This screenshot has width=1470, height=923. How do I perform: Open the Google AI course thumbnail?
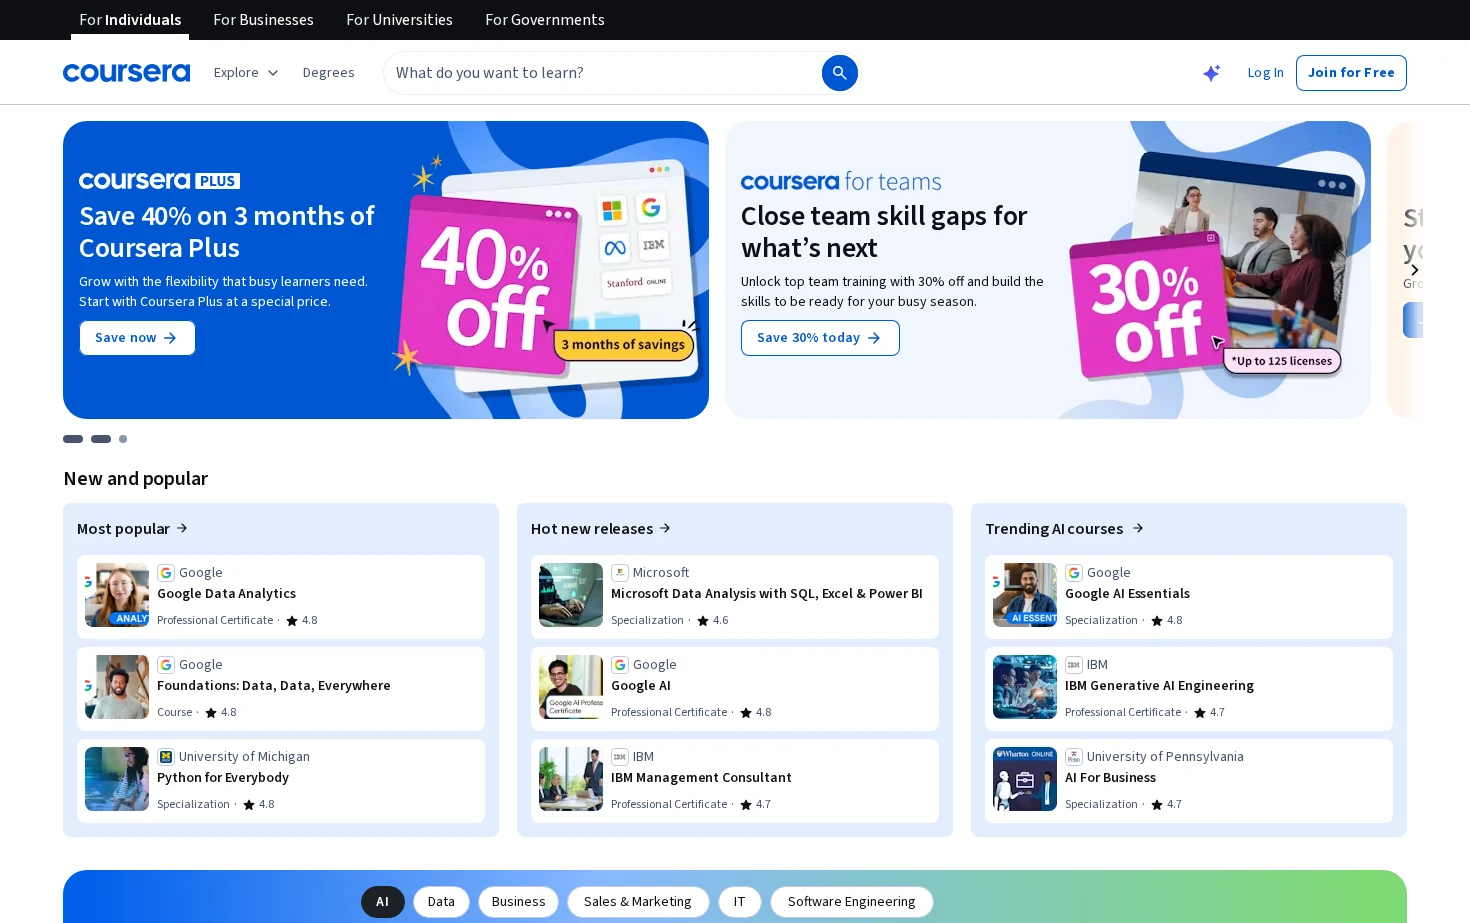click(571, 687)
